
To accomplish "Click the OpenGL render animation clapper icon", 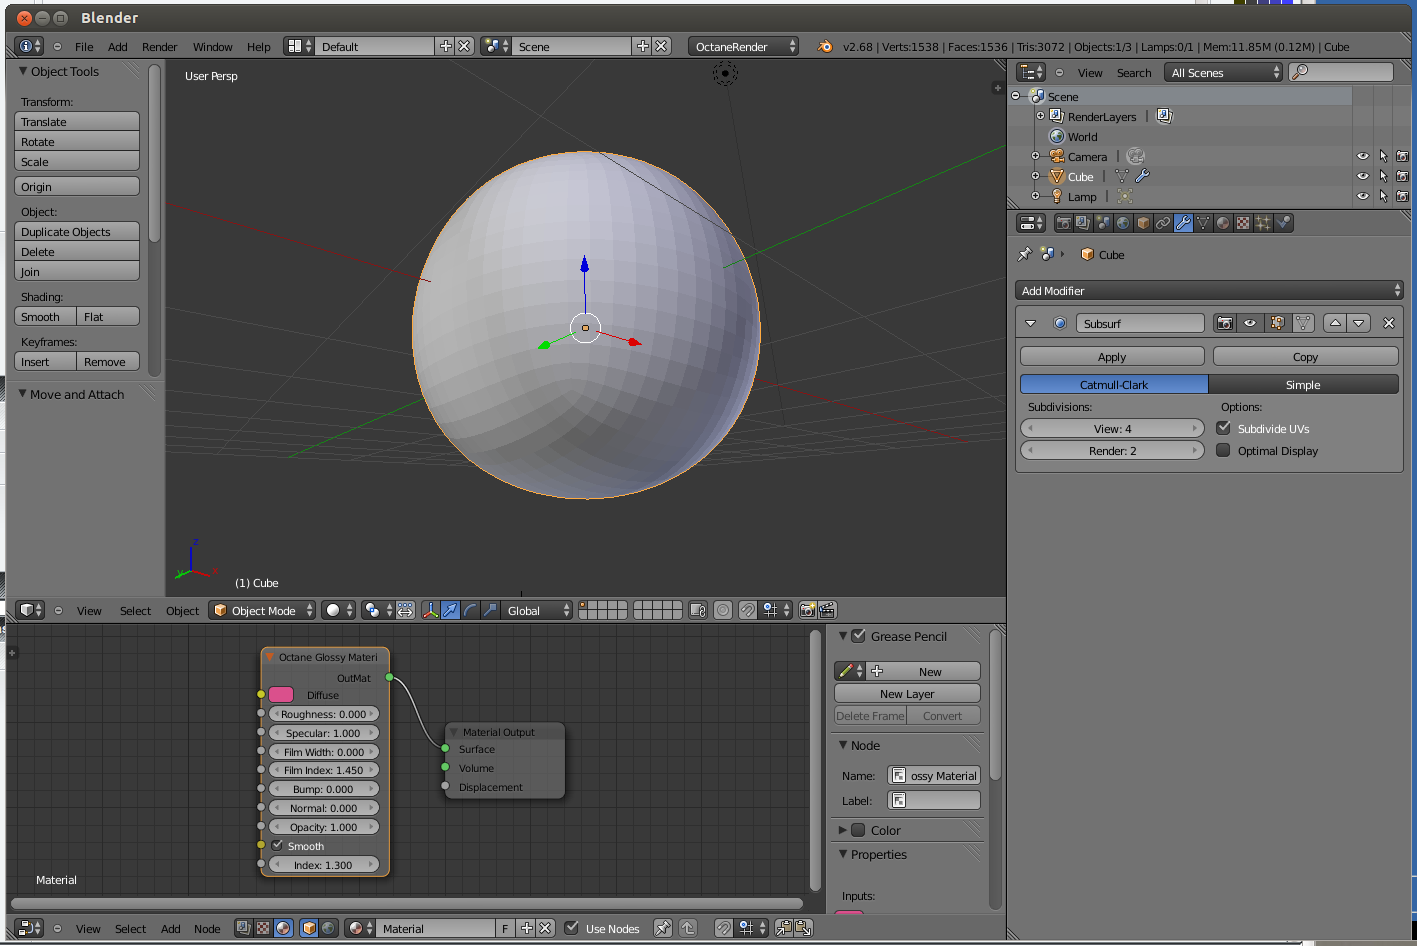I will [x=827, y=610].
